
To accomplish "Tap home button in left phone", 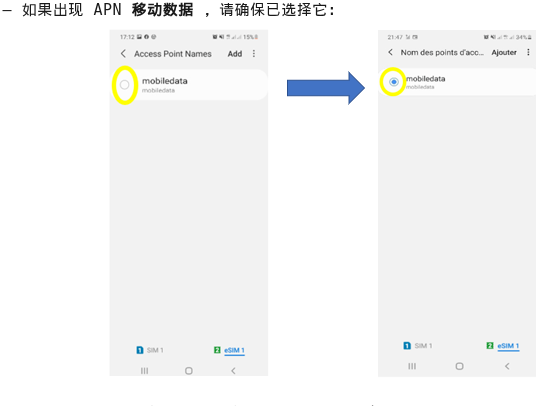I will click(189, 371).
